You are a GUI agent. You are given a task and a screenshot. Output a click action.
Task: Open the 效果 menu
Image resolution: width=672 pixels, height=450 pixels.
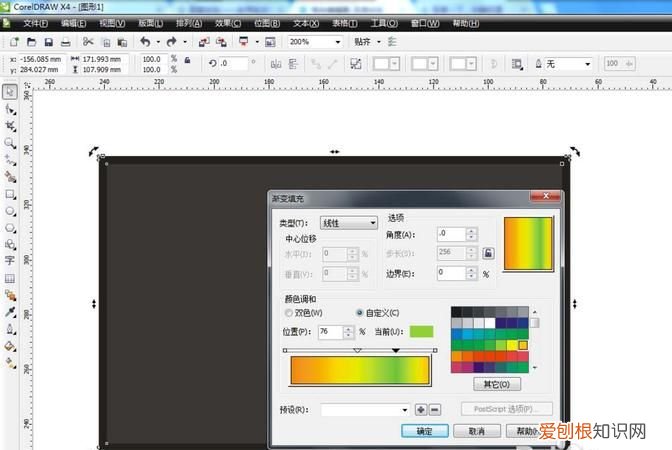[228, 22]
